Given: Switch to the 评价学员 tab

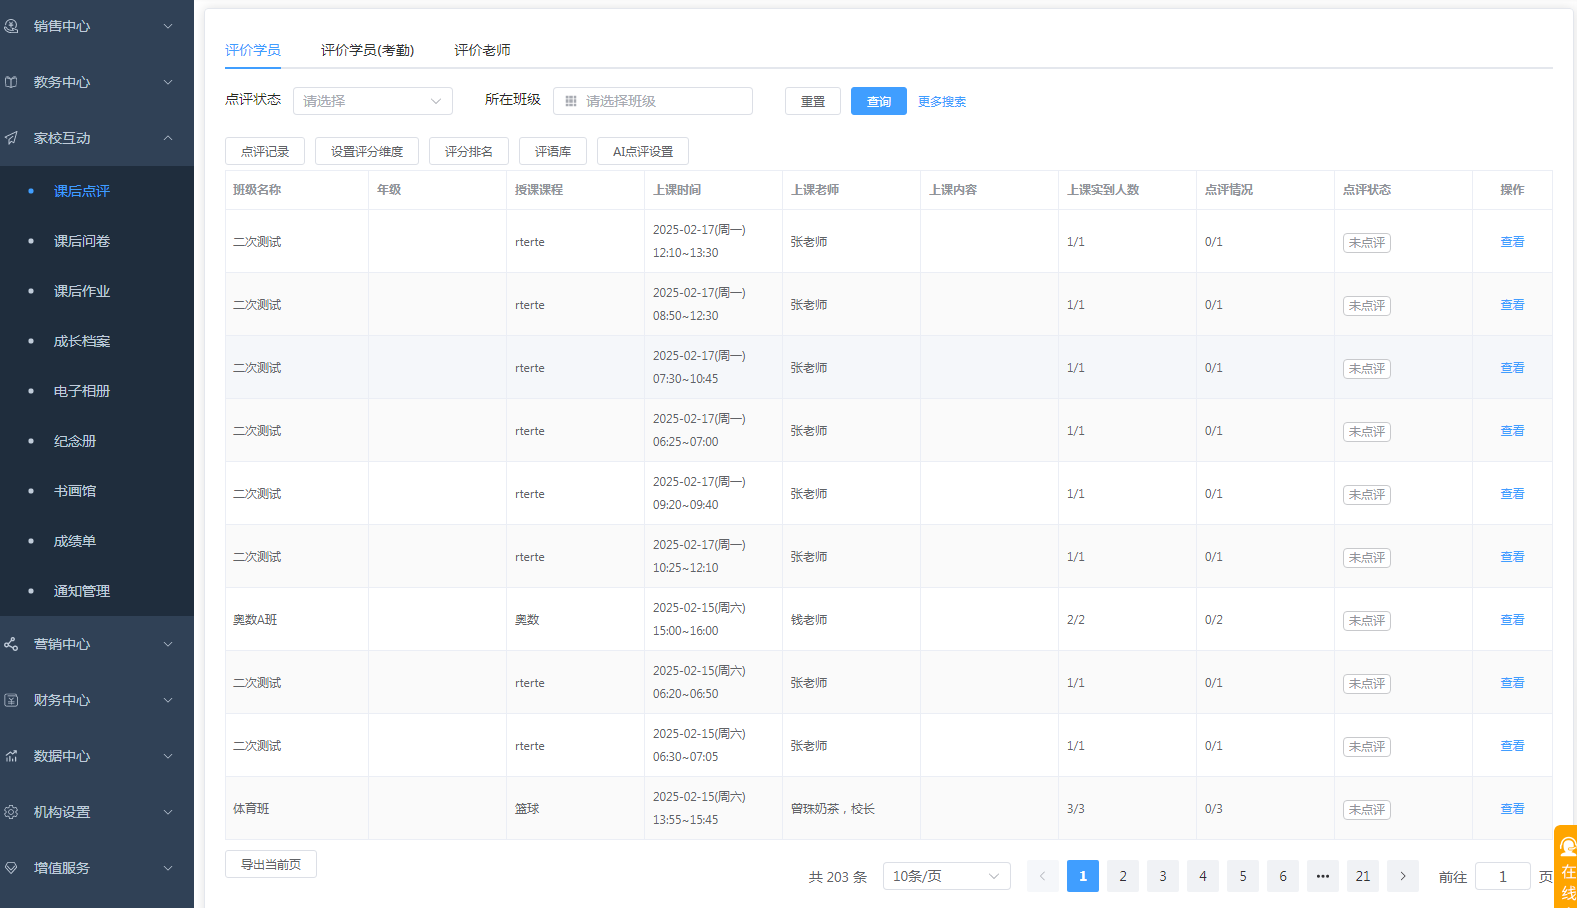Looking at the screenshot, I should [x=252, y=50].
